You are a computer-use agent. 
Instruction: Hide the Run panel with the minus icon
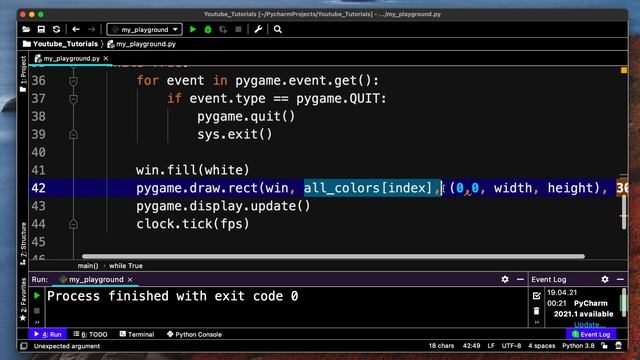click(520, 279)
